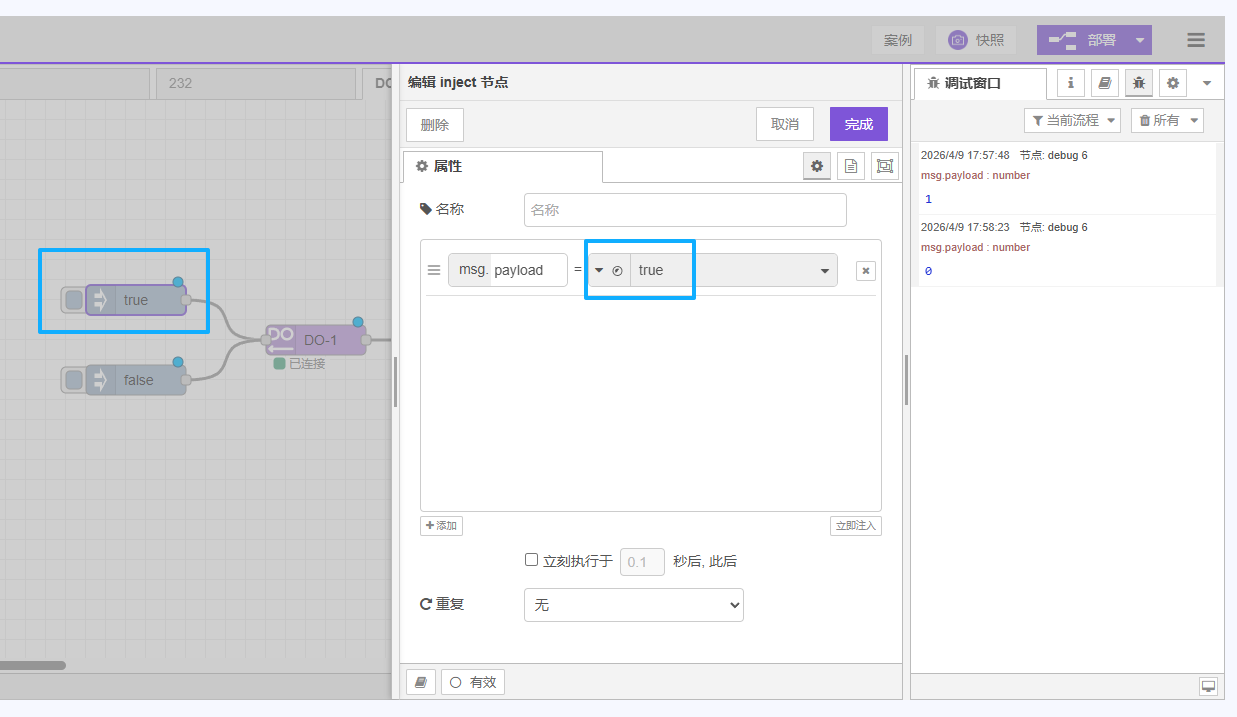
Task: Open the node description document icon
Action: click(x=850, y=166)
